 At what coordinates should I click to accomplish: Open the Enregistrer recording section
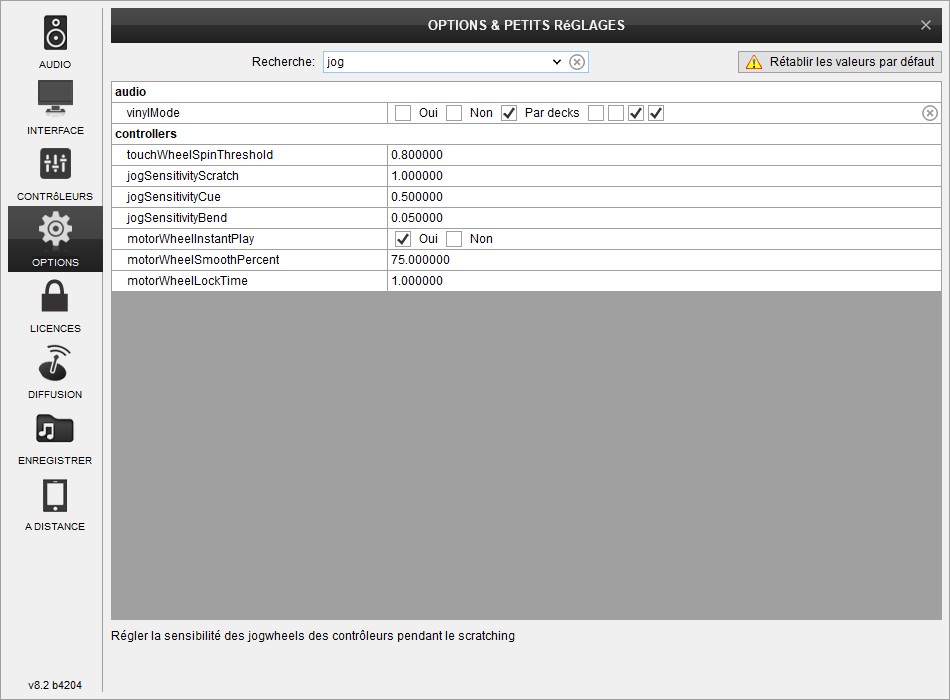point(55,437)
